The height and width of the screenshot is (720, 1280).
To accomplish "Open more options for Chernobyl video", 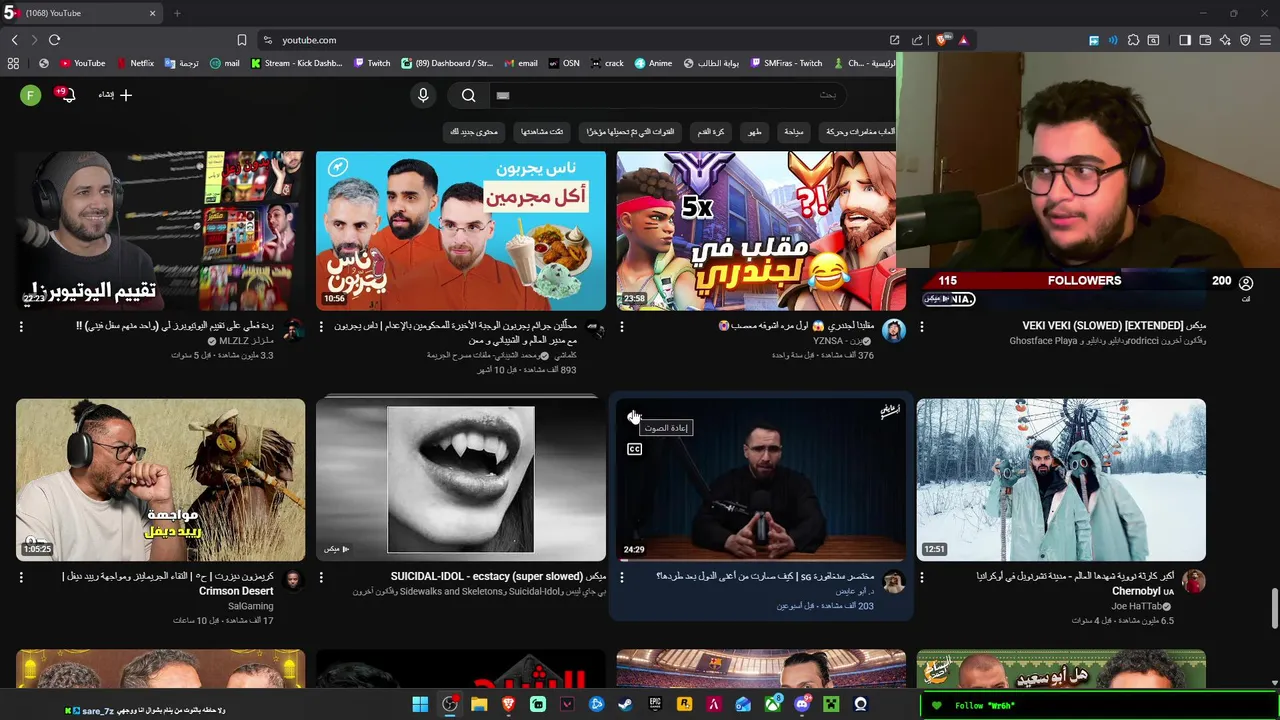I will coord(921,577).
